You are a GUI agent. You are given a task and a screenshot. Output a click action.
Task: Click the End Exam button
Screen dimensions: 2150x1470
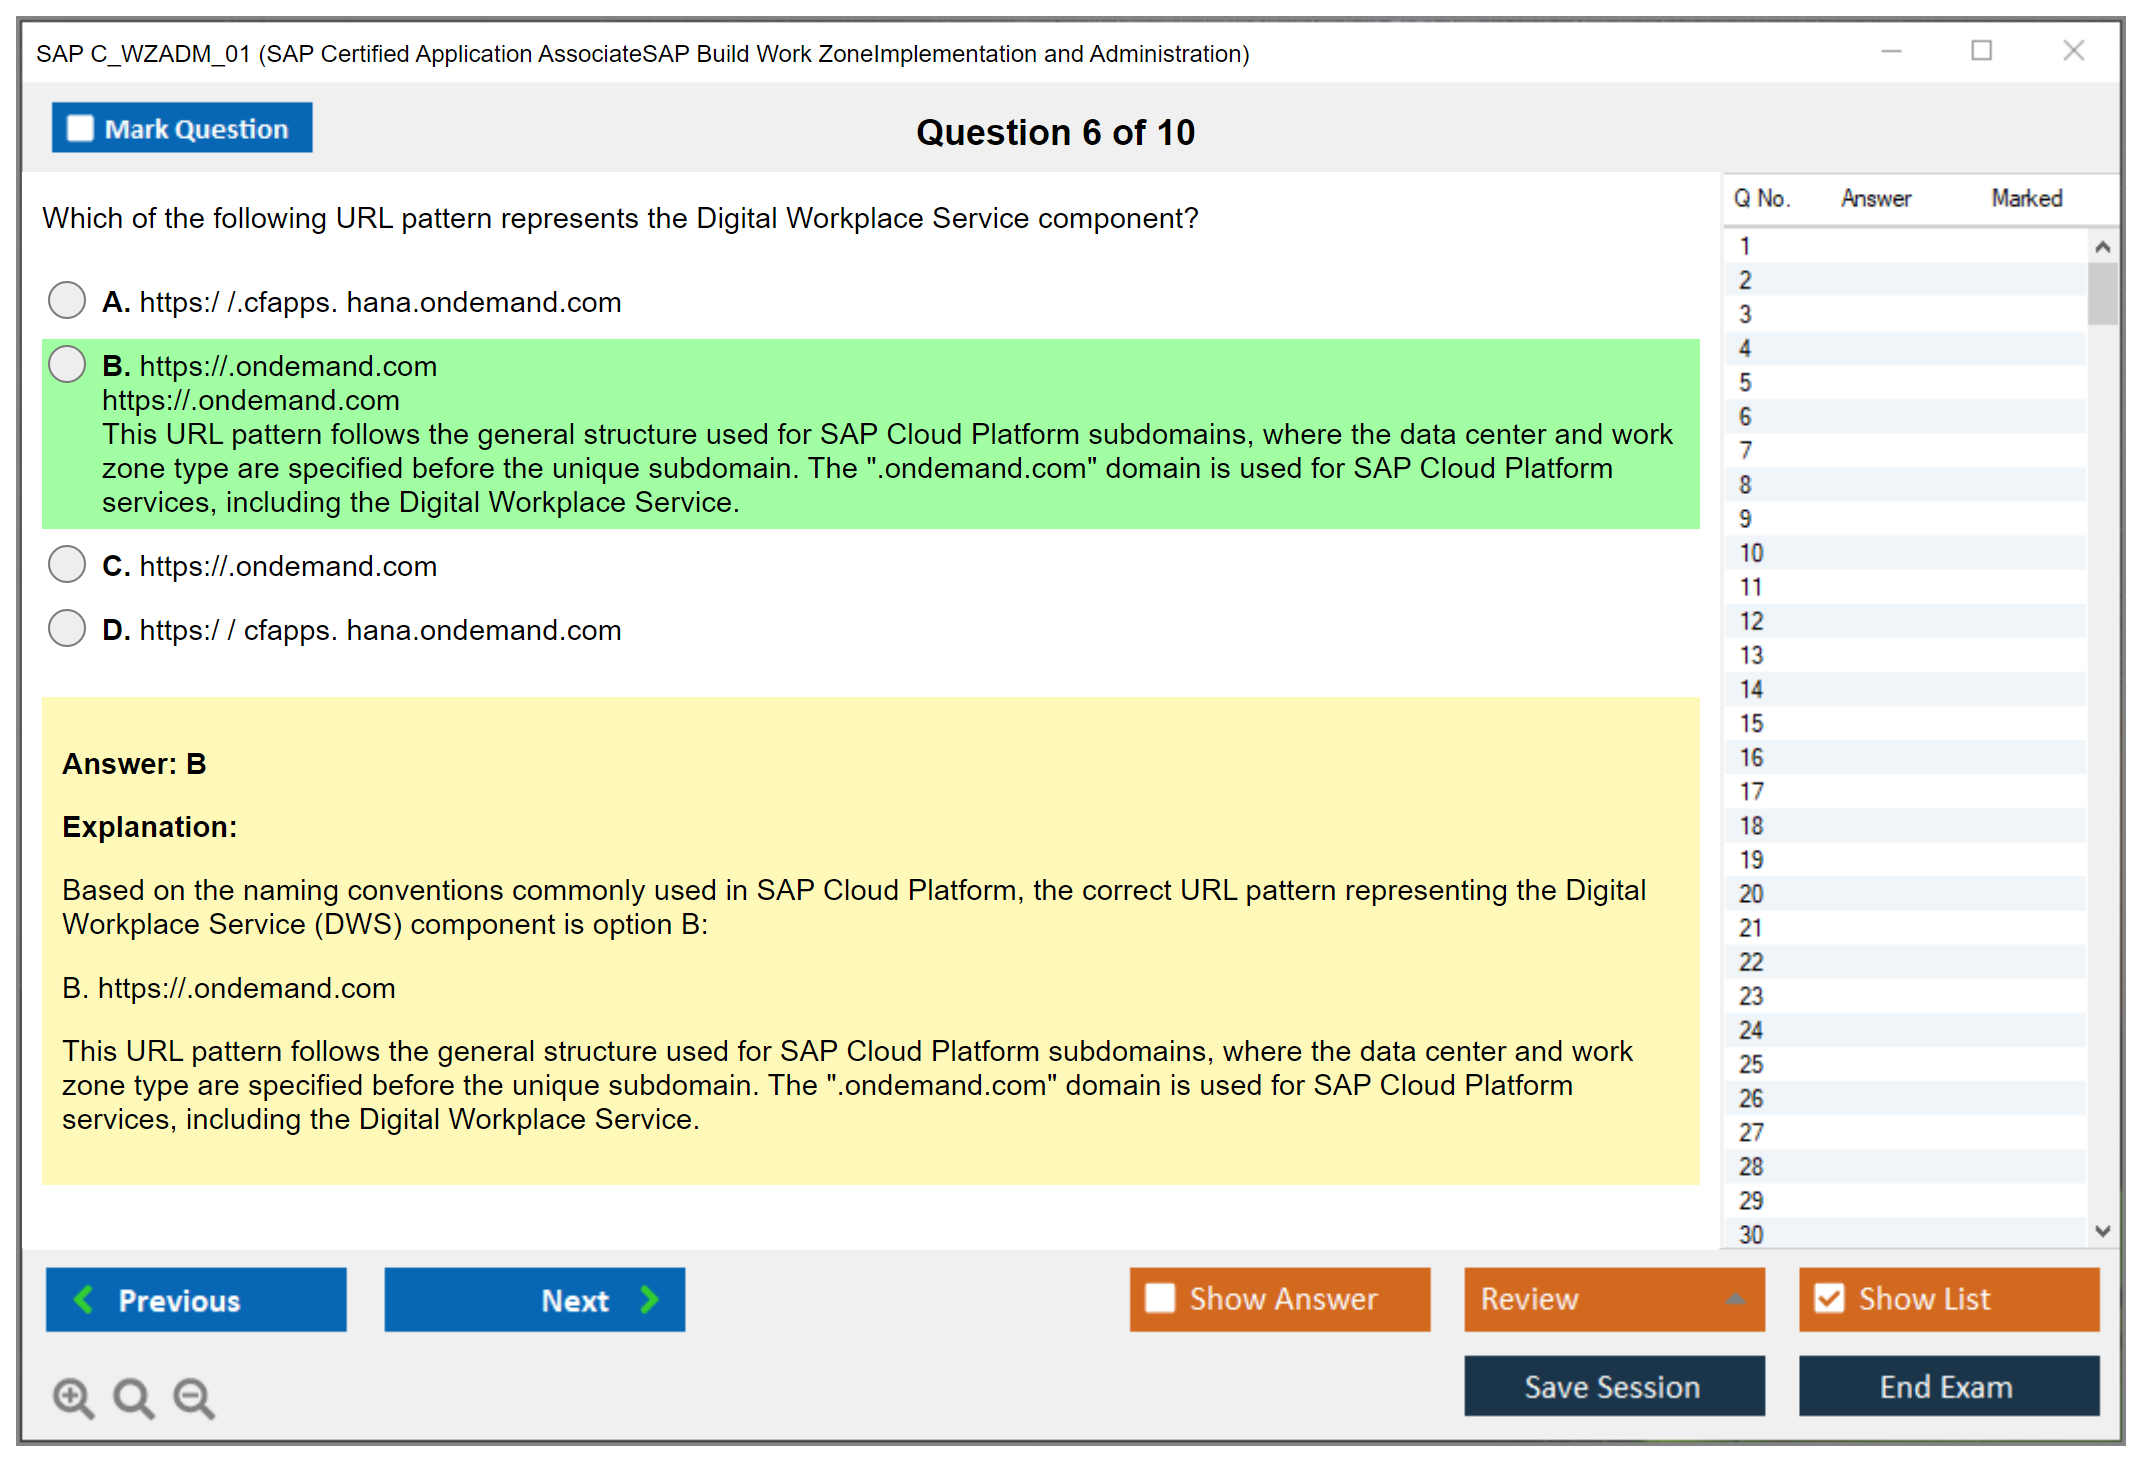[x=1947, y=1386]
